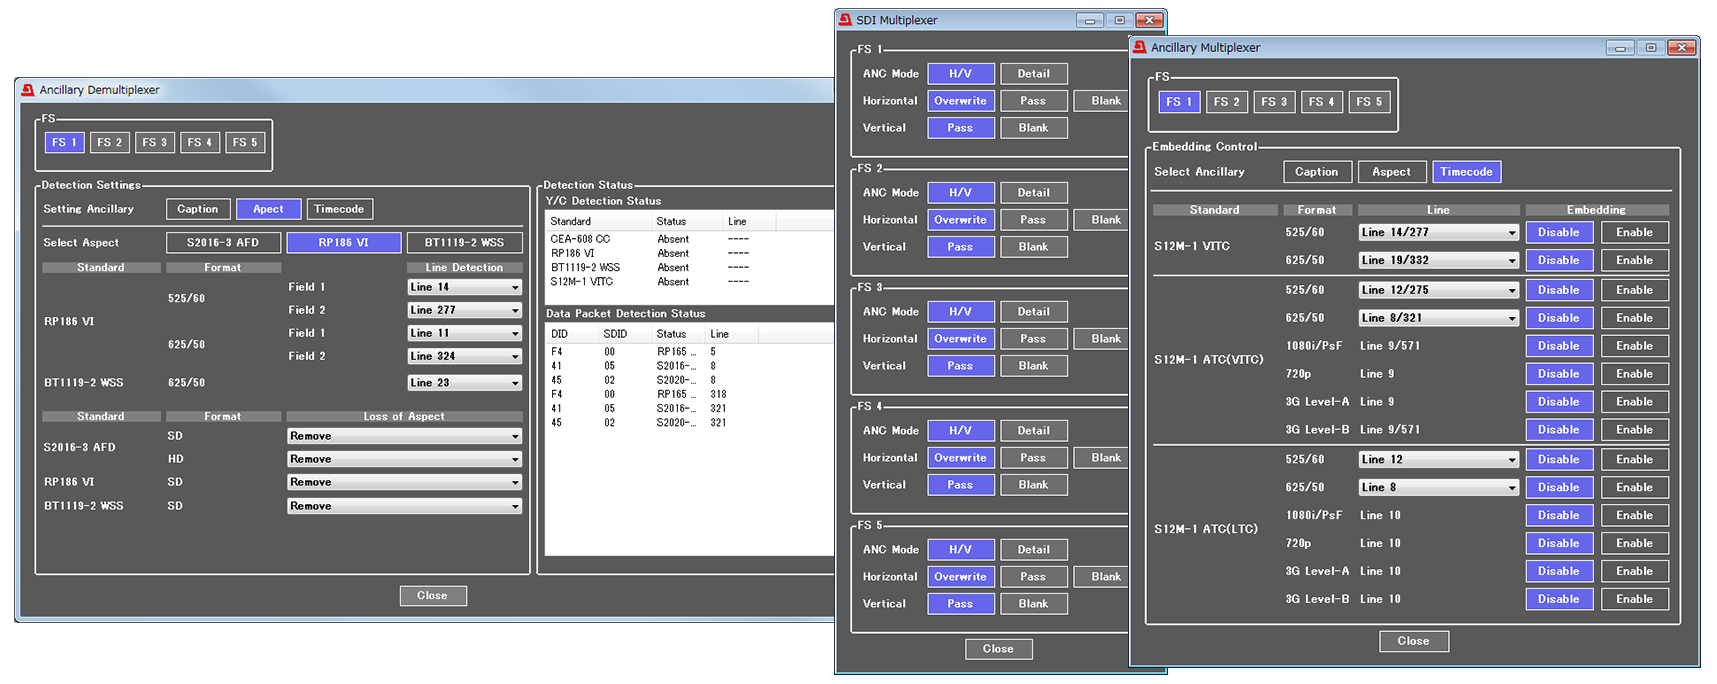Choose S2016-3 AFD under Select Aspect
The width and height of the screenshot is (1717, 684).
tap(223, 243)
